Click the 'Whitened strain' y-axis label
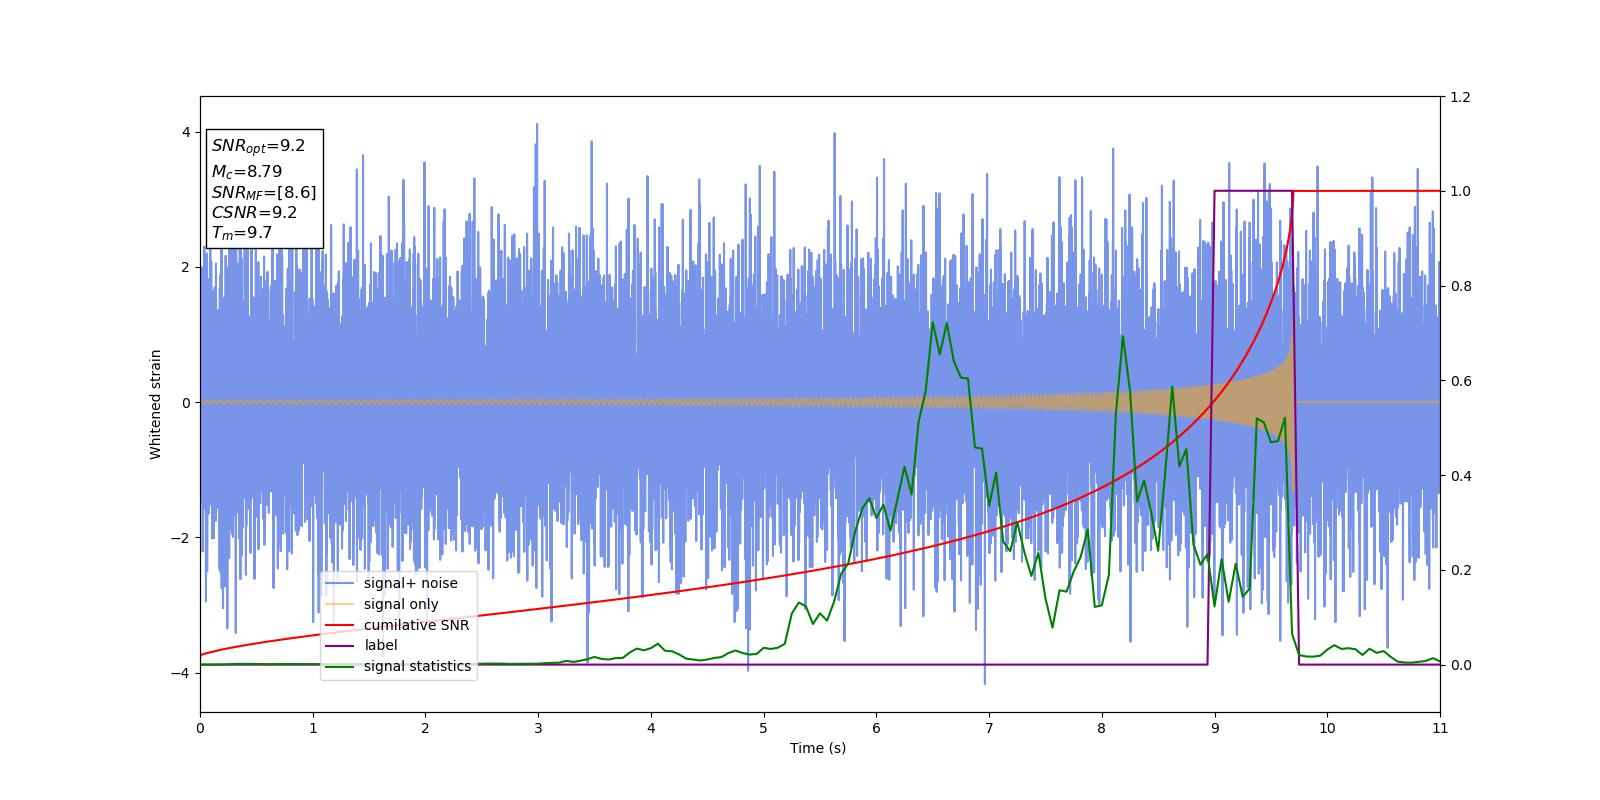Image resolution: width=1600 pixels, height=800 pixels. click(156, 404)
